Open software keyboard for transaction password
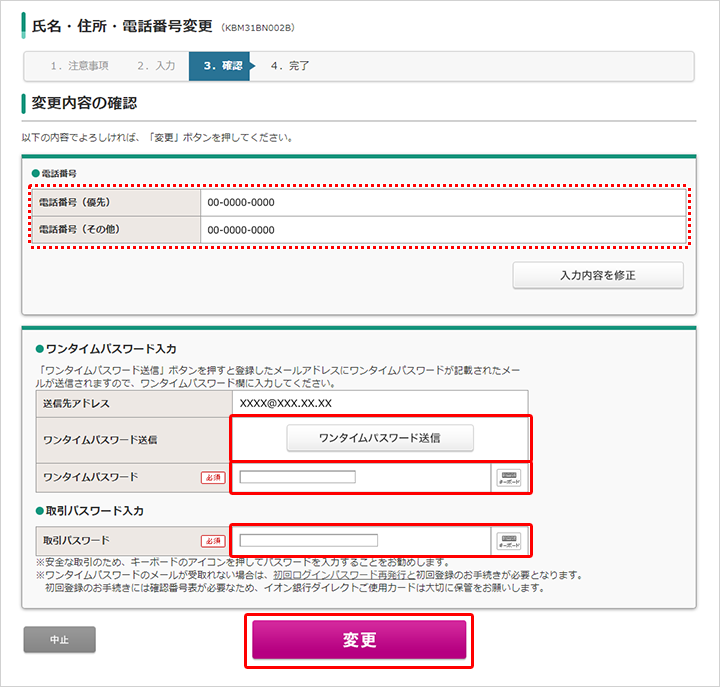The image size is (720, 687). click(509, 541)
